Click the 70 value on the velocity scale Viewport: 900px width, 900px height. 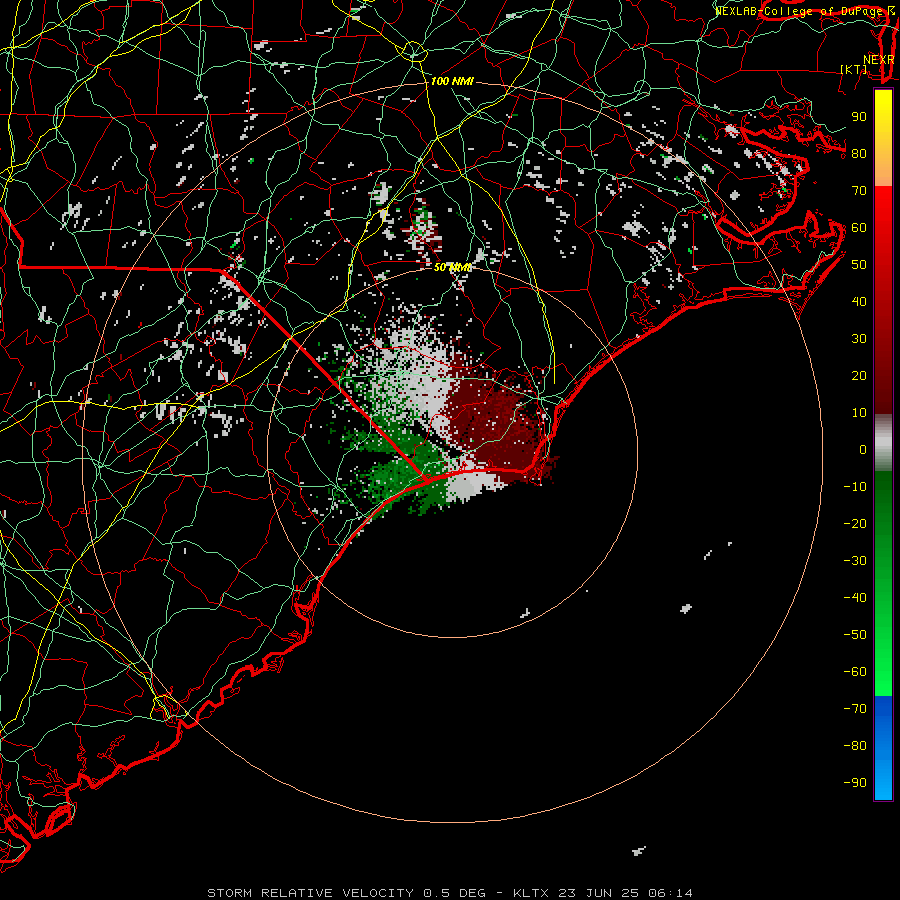tap(859, 191)
